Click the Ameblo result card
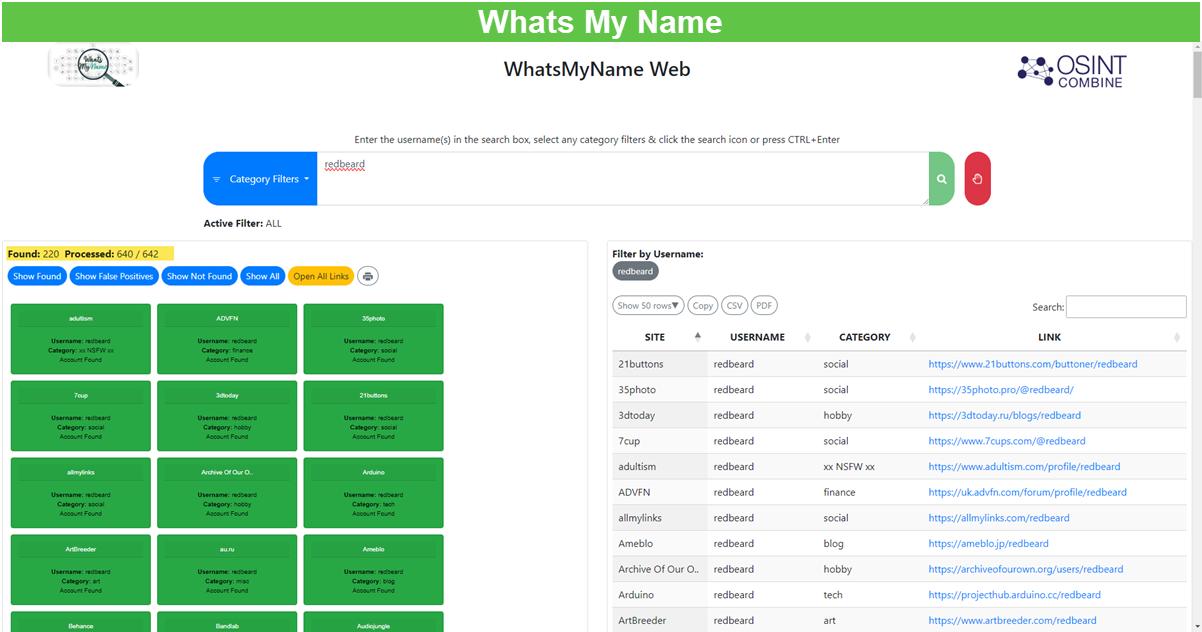 click(373, 570)
